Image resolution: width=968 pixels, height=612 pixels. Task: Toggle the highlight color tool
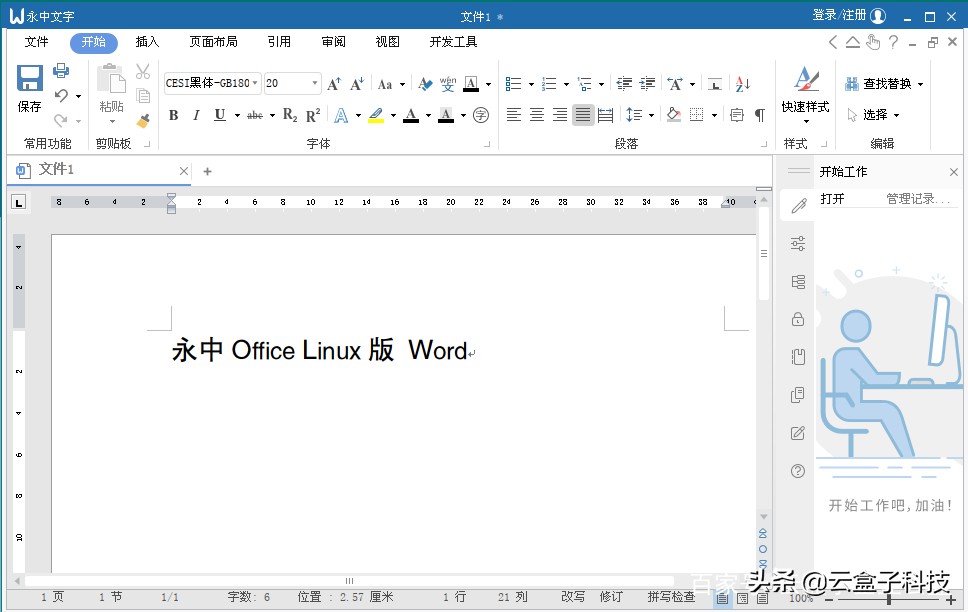click(378, 115)
